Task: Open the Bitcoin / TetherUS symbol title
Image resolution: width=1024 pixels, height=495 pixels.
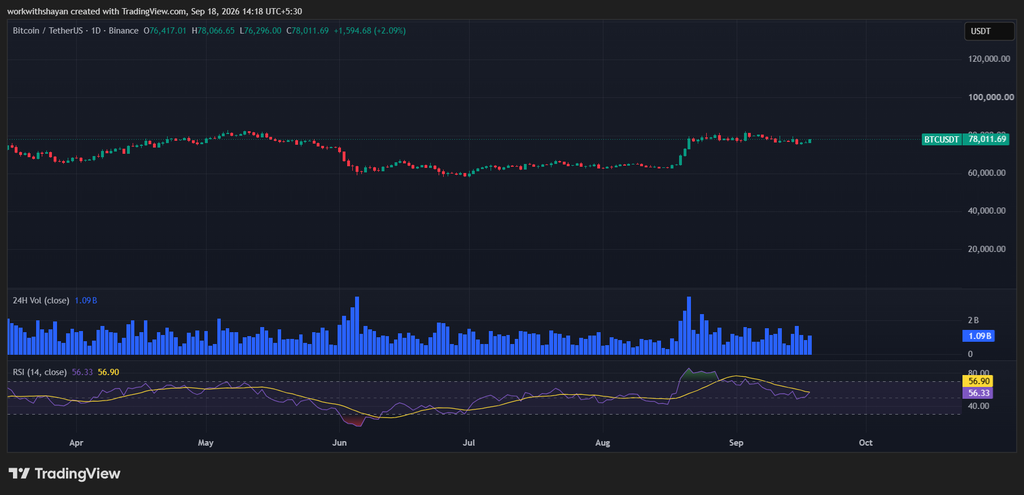Action: (x=76, y=31)
